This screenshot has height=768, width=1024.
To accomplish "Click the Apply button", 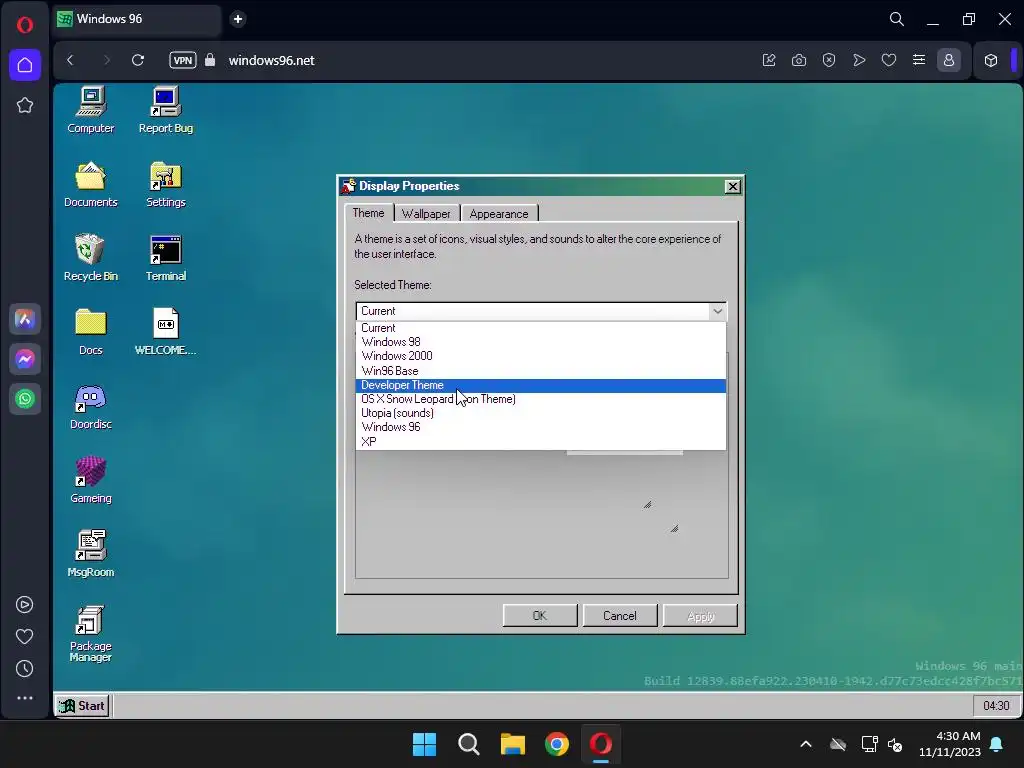I will tap(701, 616).
